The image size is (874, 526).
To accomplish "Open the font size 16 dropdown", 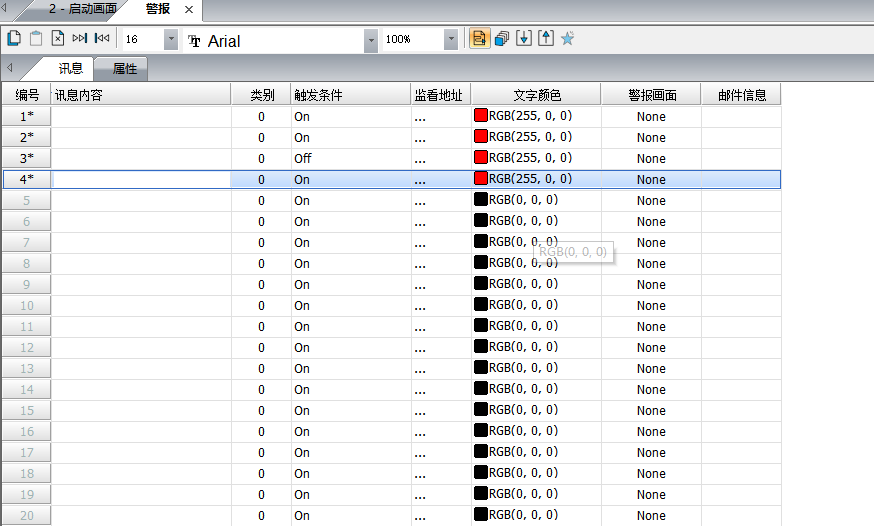I will click(170, 40).
